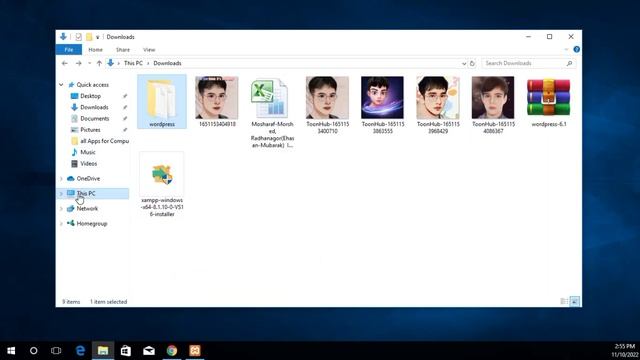This screenshot has width=640, height=360.
Task: Expand the Network tree node
Action: pyautogui.click(x=61, y=209)
